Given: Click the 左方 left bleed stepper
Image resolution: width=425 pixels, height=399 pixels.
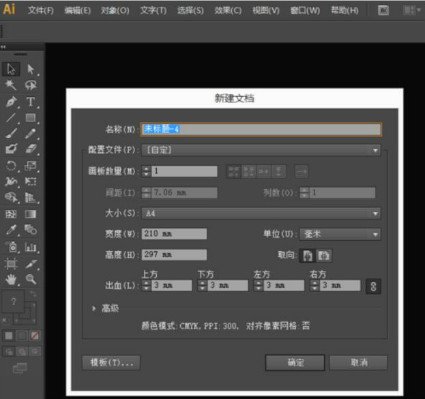Looking at the screenshot, I should 258,285.
